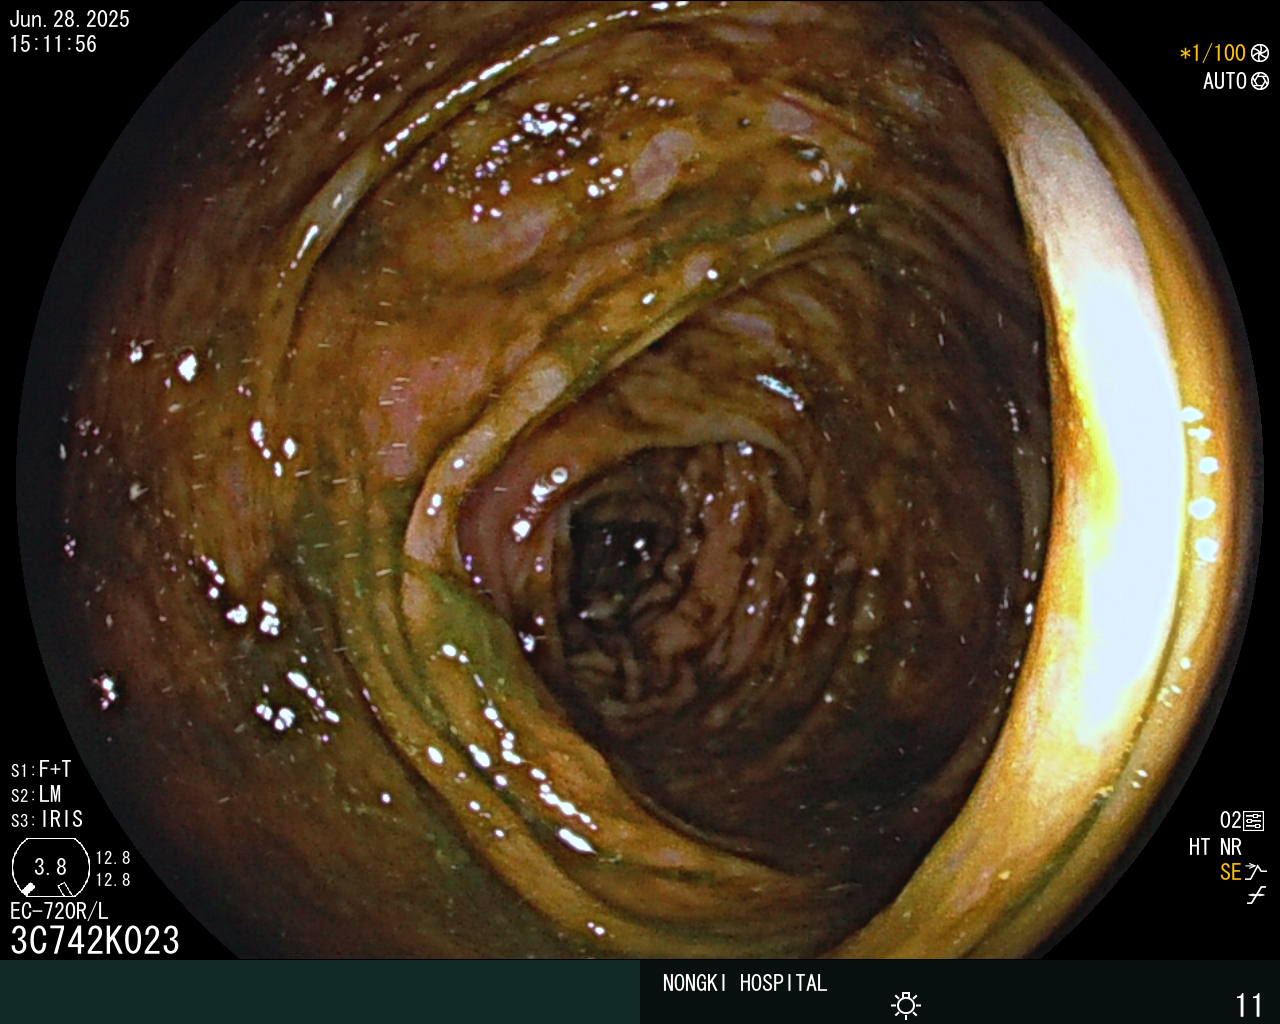Image resolution: width=1280 pixels, height=1024 pixels.
Task: Click the *1/100 shutter speed value
Action: [x=1212, y=53]
